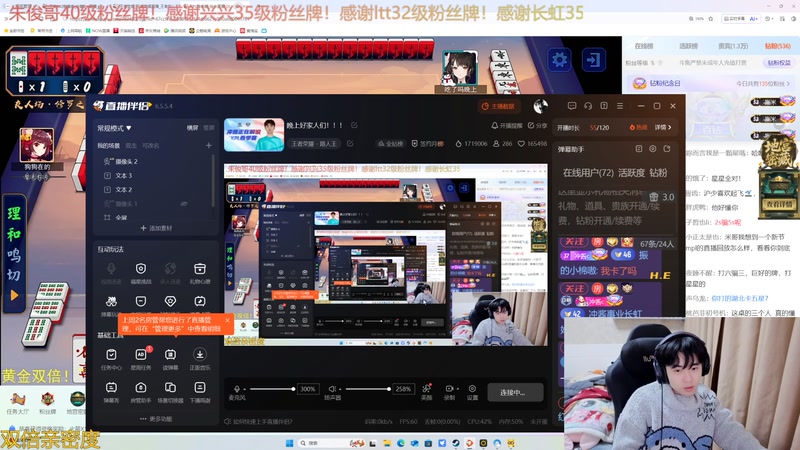Screen dimensions: 800x450
Task: Open the 弹幕助手 list icon
Action: coord(639,148)
